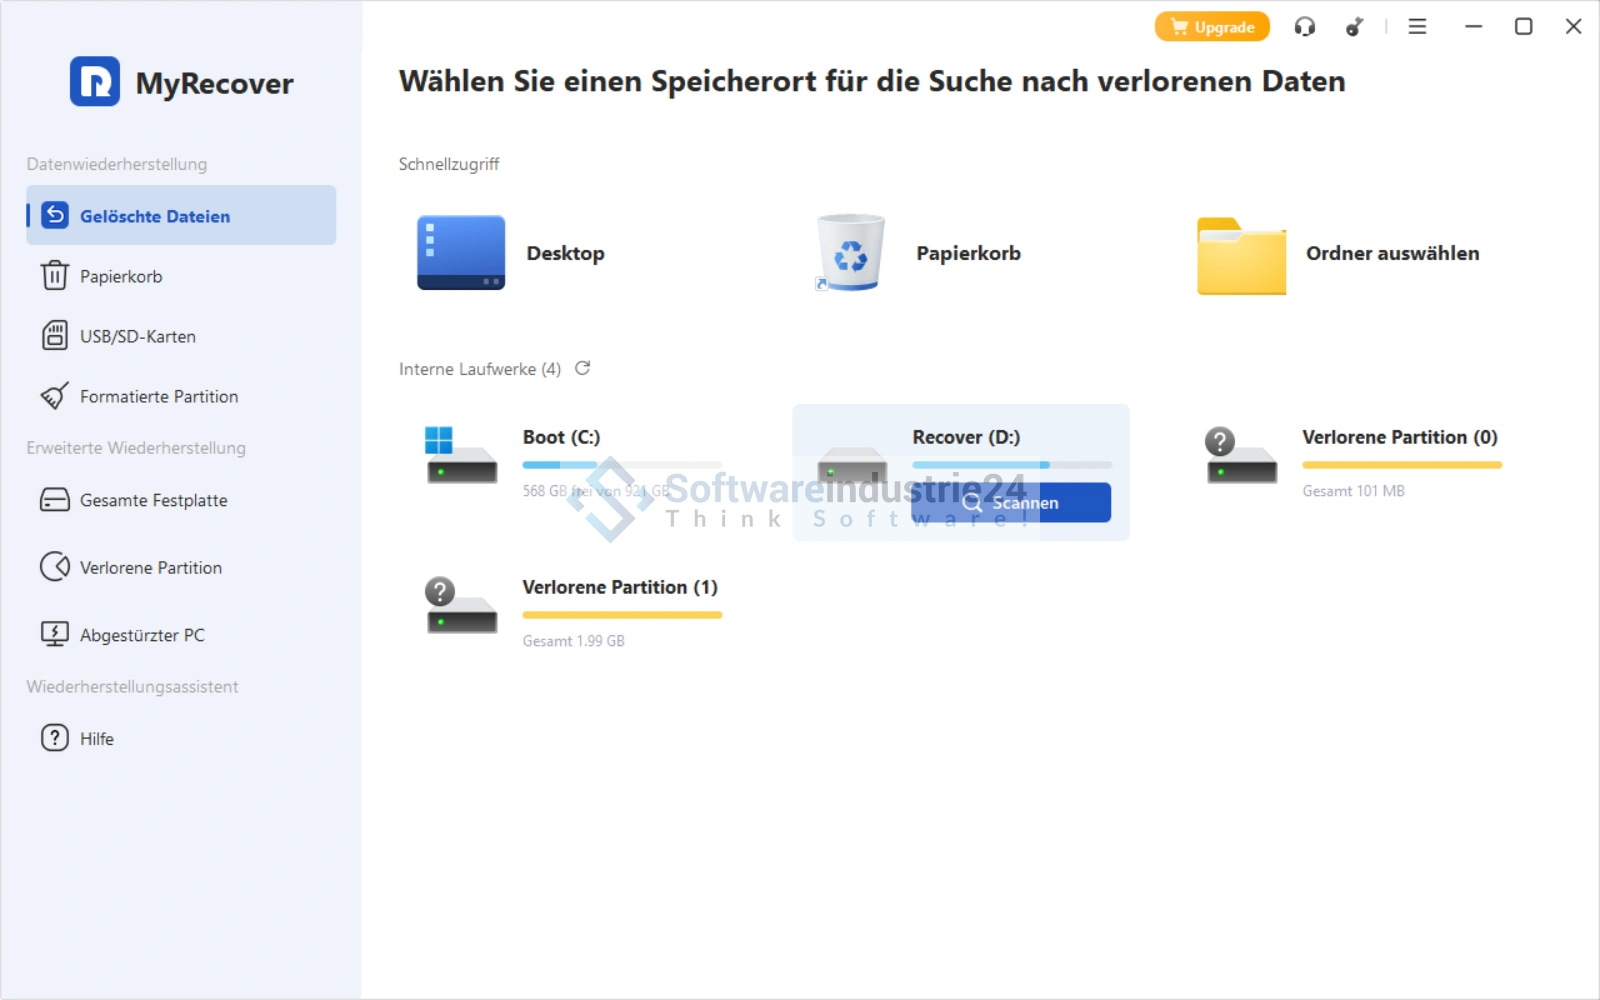Image resolution: width=1600 pixels, height=1000 pixels.
Task: Open the Hilfe assistant
Action: [x=96, y=739]
